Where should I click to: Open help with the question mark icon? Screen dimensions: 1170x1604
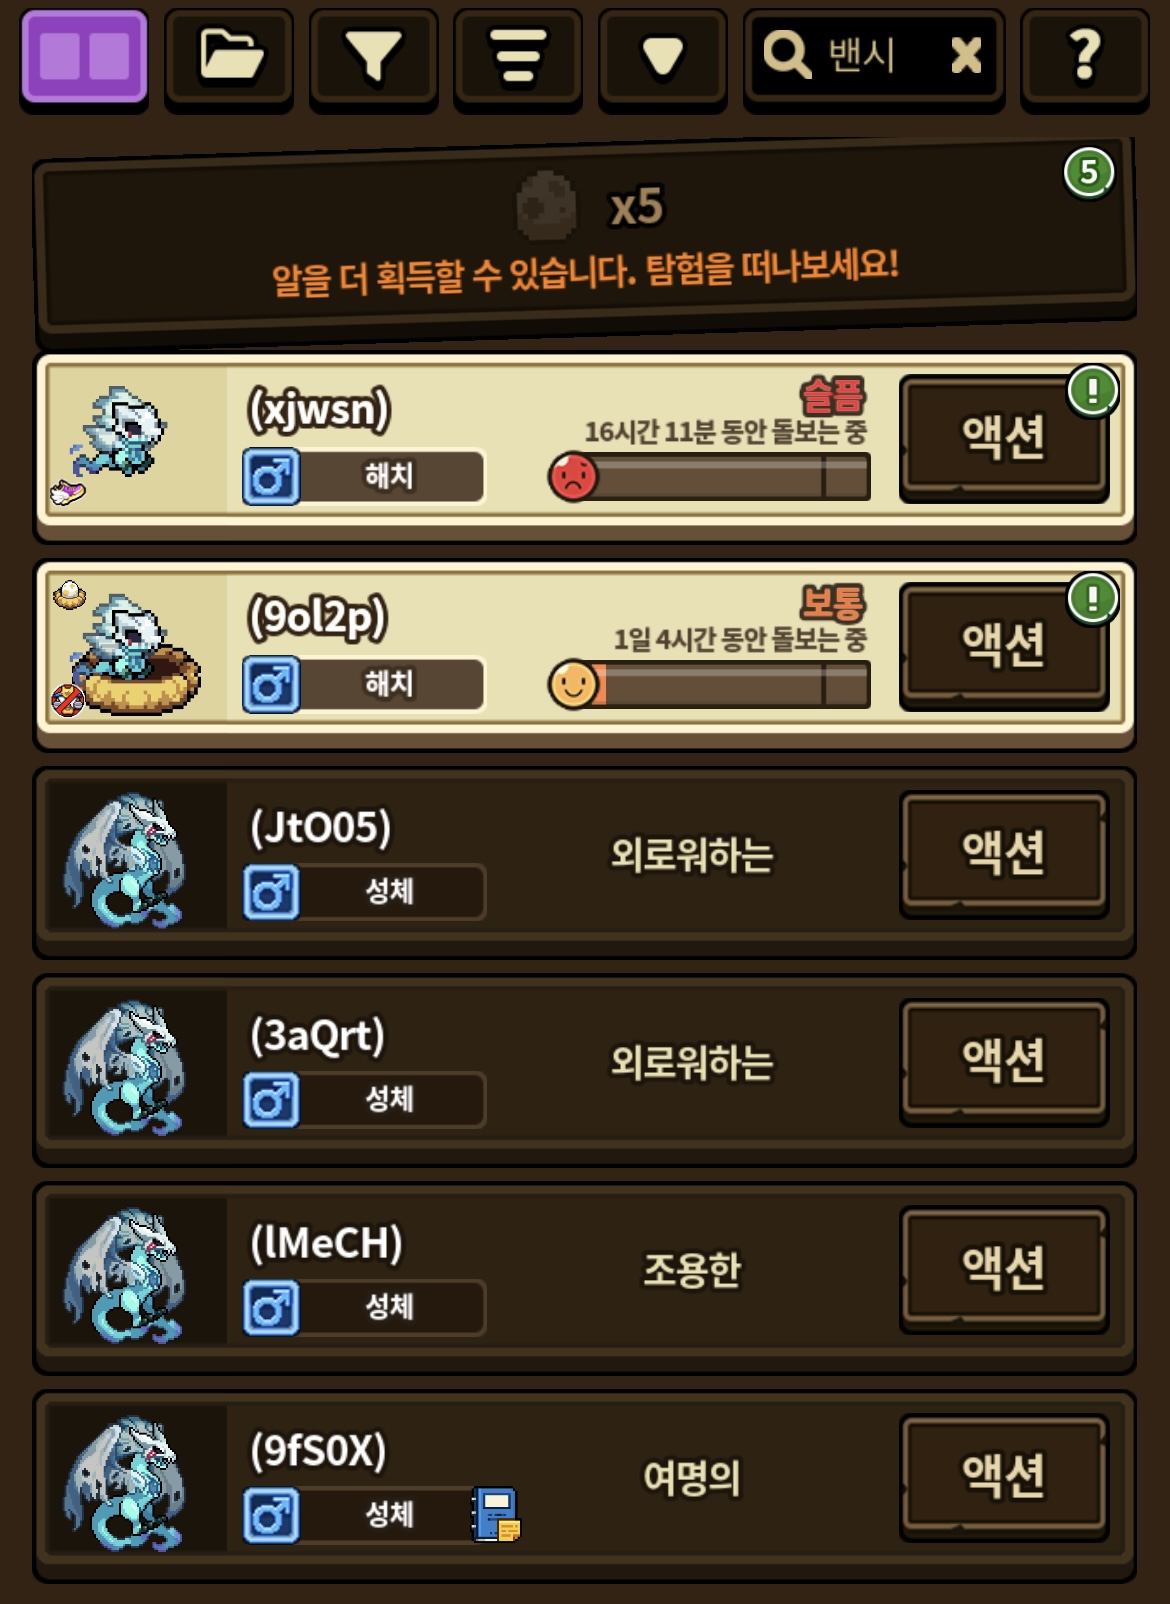(x=1085, y=57)
